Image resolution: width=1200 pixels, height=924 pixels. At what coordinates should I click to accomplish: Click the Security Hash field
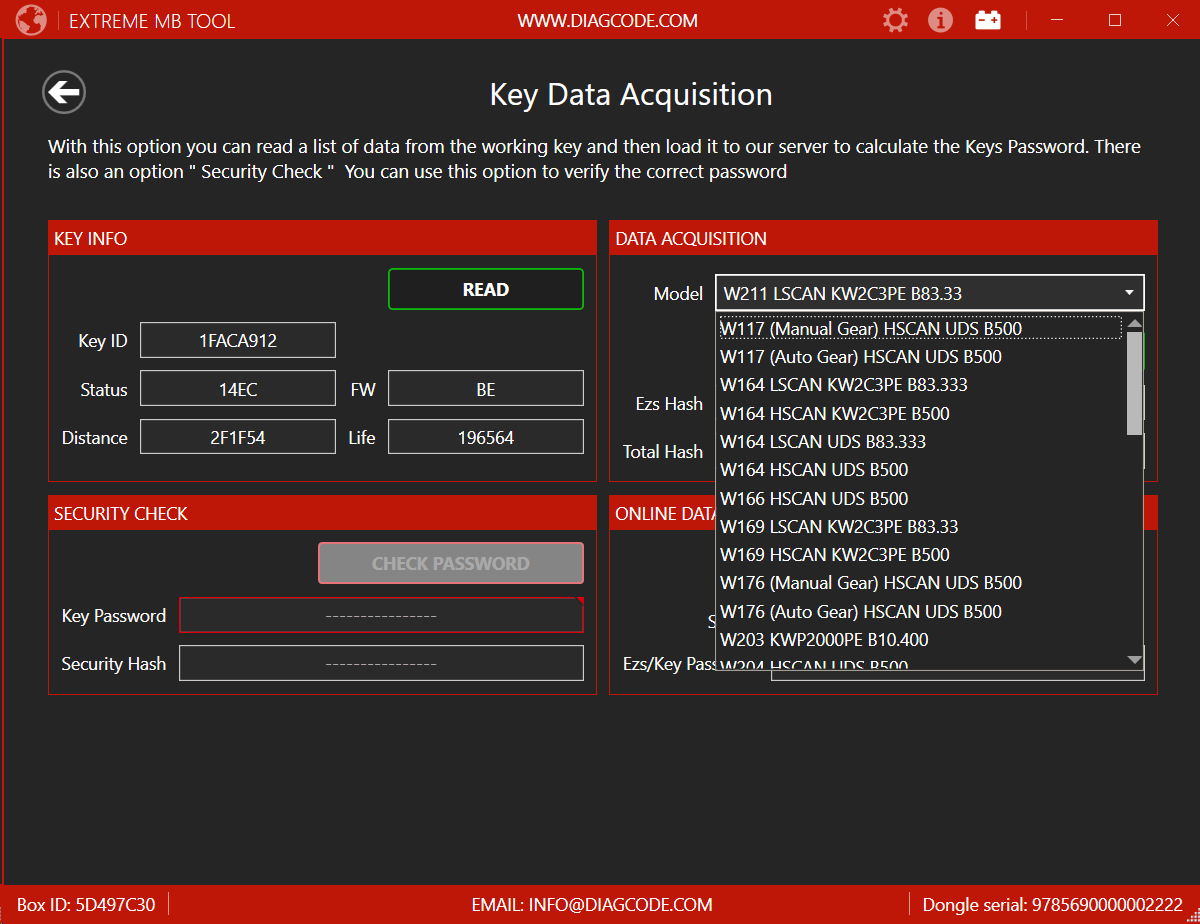coord(381,663)
